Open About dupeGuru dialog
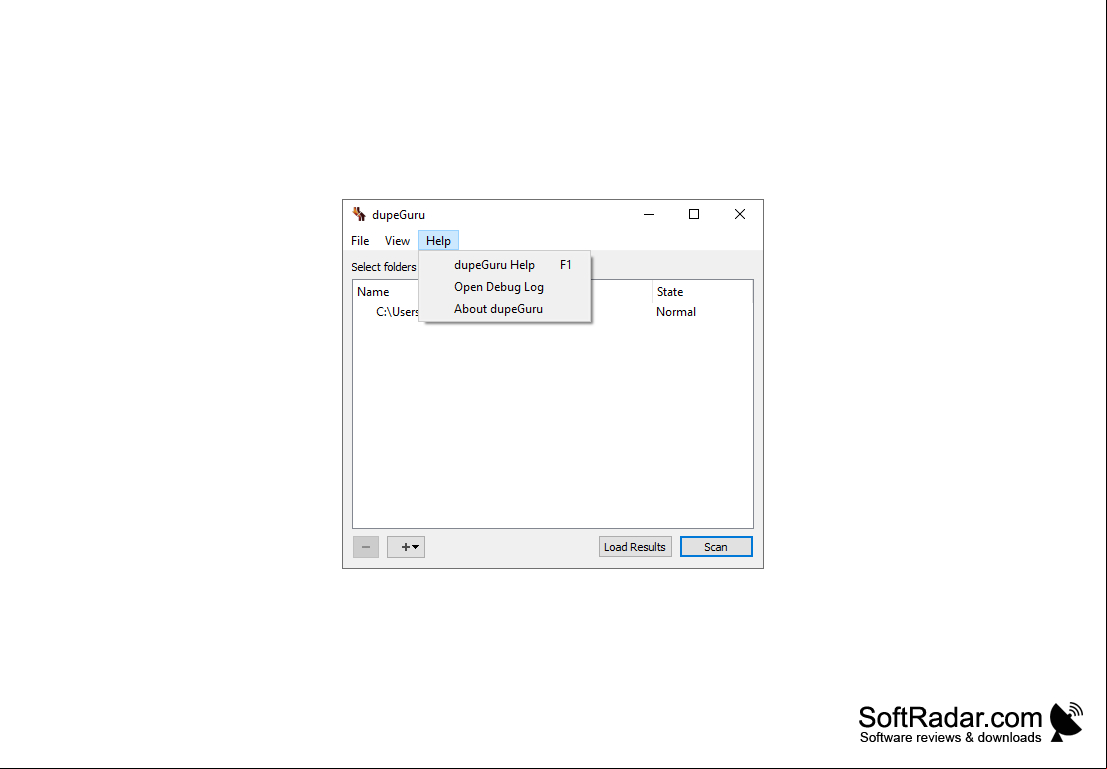 coord(505,309)
